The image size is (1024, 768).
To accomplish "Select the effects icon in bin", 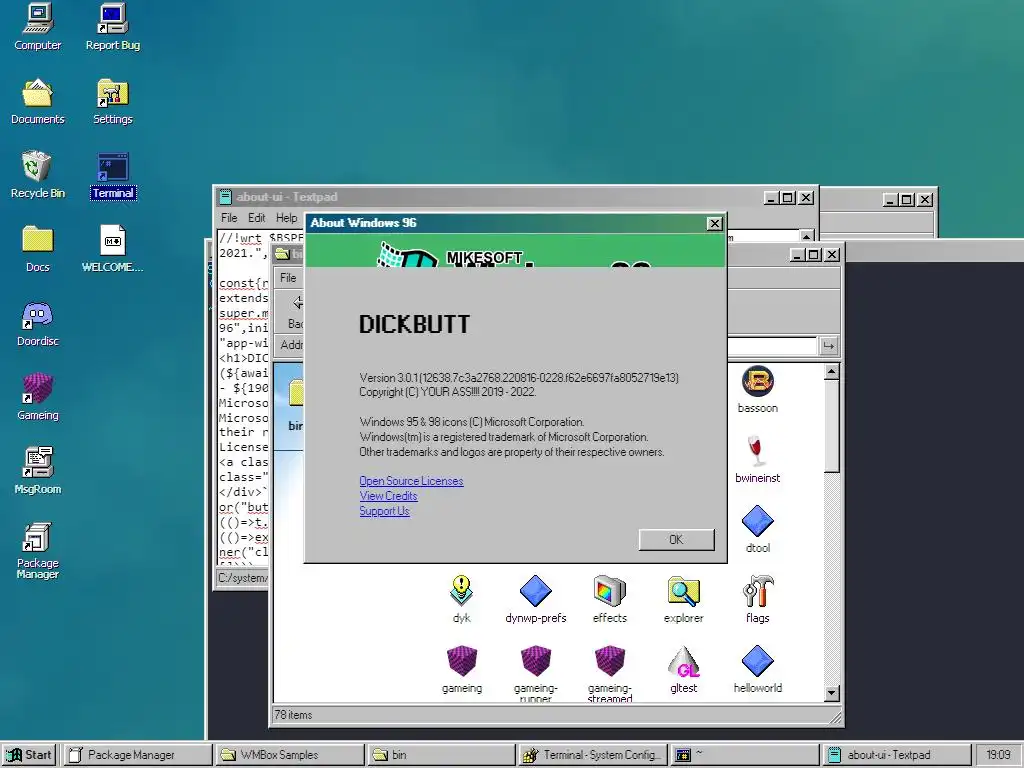I will [x=609, y=600].
